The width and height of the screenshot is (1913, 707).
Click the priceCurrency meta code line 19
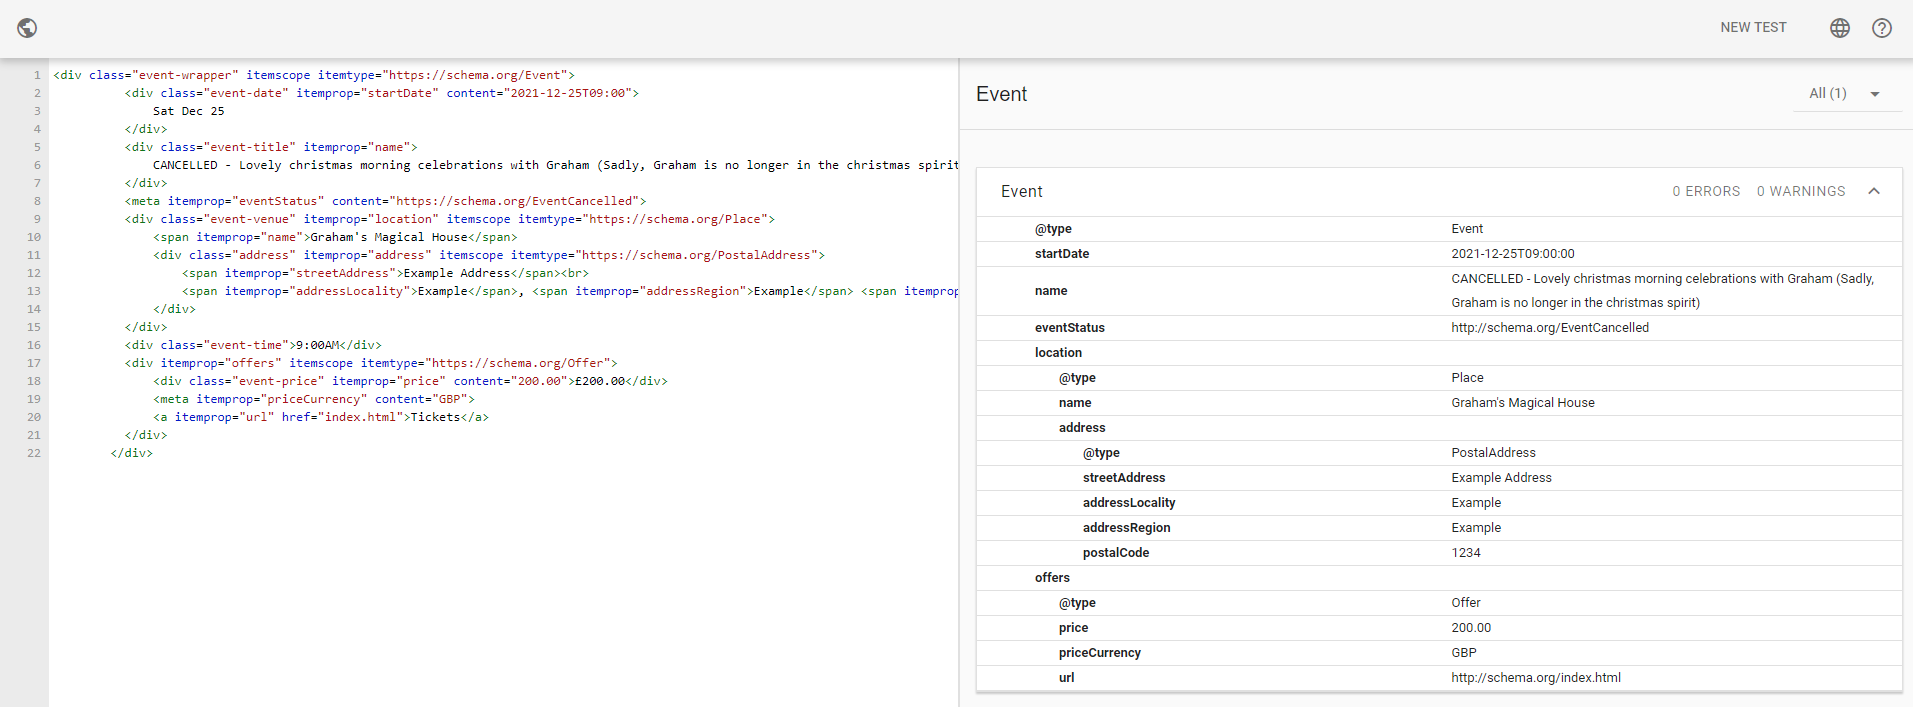click(x=314, y=399)
